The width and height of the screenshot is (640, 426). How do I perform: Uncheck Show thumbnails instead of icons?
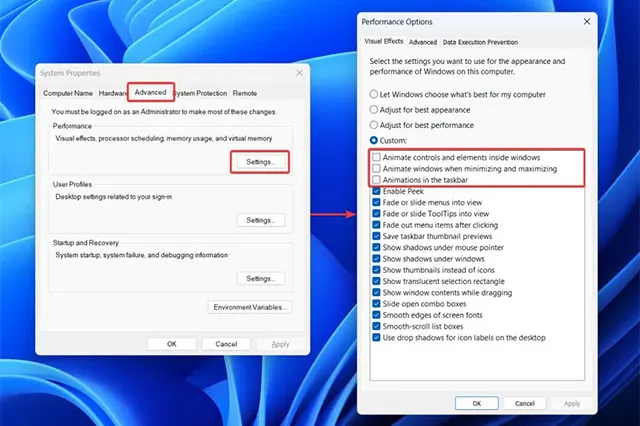(376, 270)
